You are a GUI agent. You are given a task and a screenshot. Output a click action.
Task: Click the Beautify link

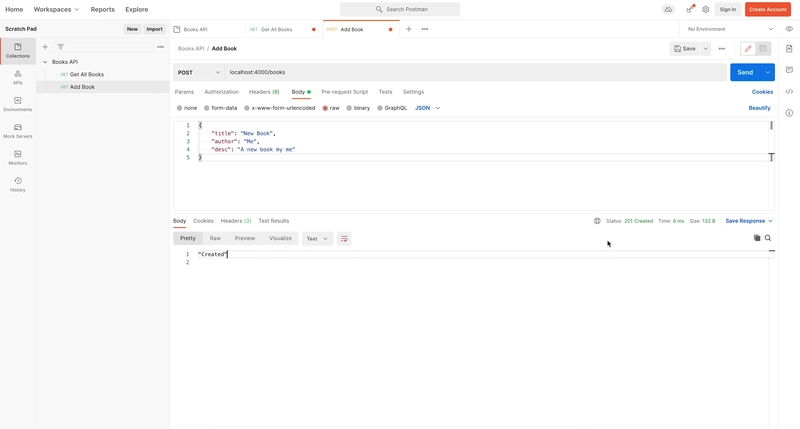[759, 108]
